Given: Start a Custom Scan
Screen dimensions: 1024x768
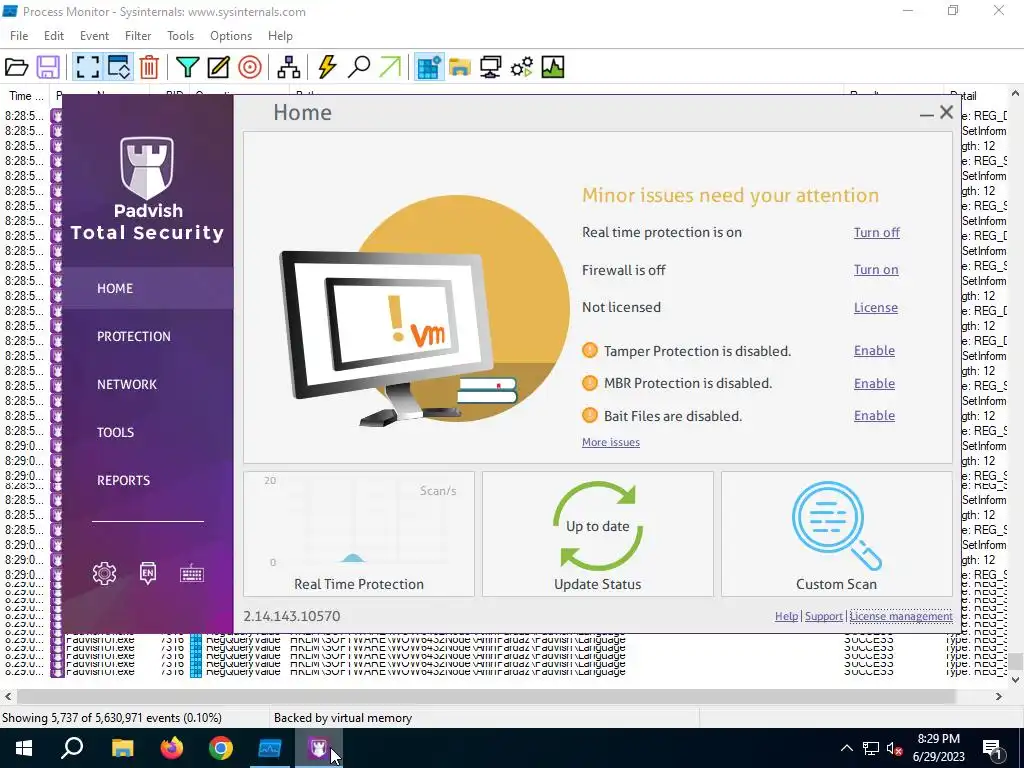Looking at the screenshot, I should [837, 534].
